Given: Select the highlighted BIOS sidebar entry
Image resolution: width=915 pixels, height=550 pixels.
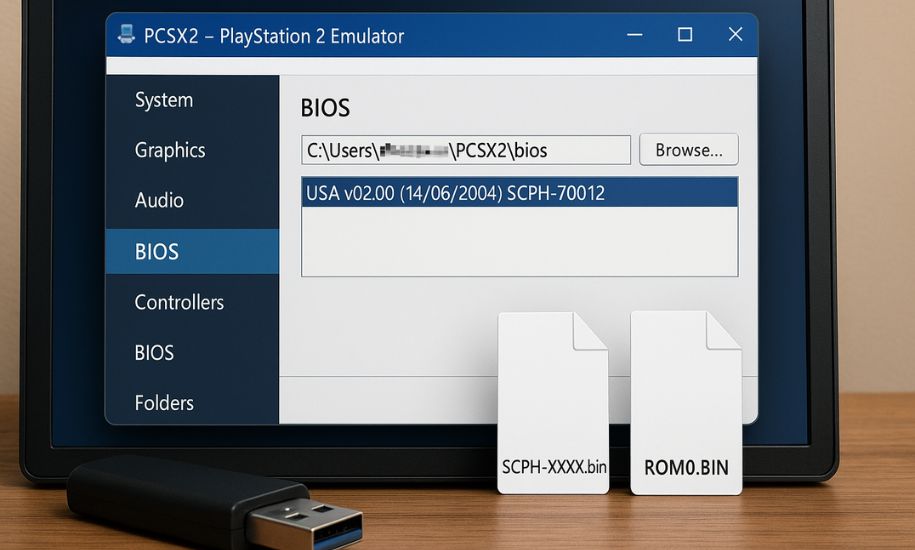Looking at the screenshot, I should 193,251.
